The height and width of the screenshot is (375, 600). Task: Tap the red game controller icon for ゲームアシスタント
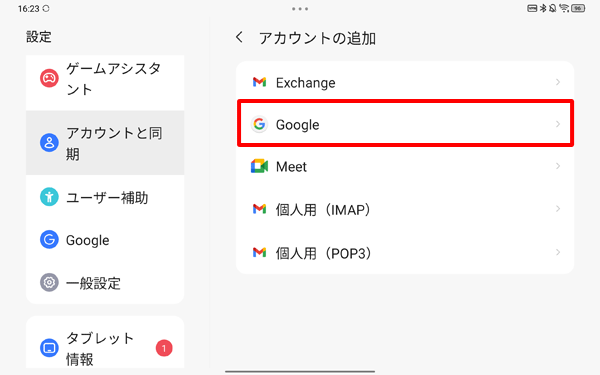point(49,78)
